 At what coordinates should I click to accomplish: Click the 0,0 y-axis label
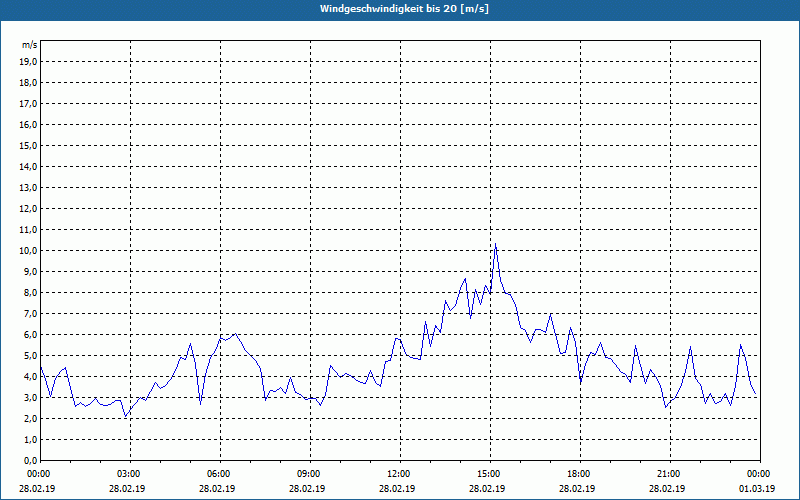pos(30,460)
